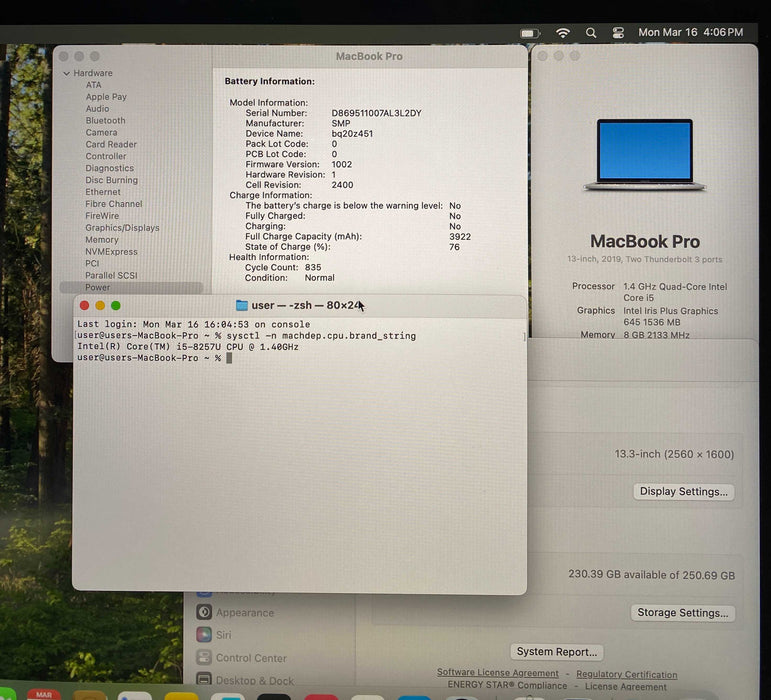Image resolution: width=771 pixels, height=700 pixels.
Task: Click State of Charge value 76
Action: (454, 247)
